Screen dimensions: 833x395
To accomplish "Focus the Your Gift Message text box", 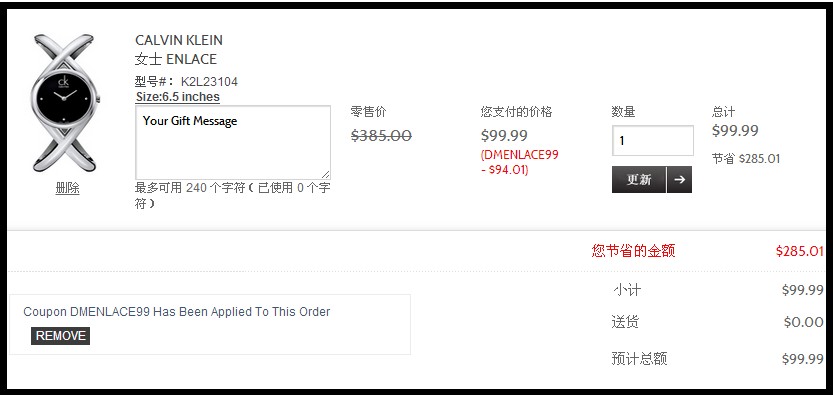I will [x=233, y=142].
